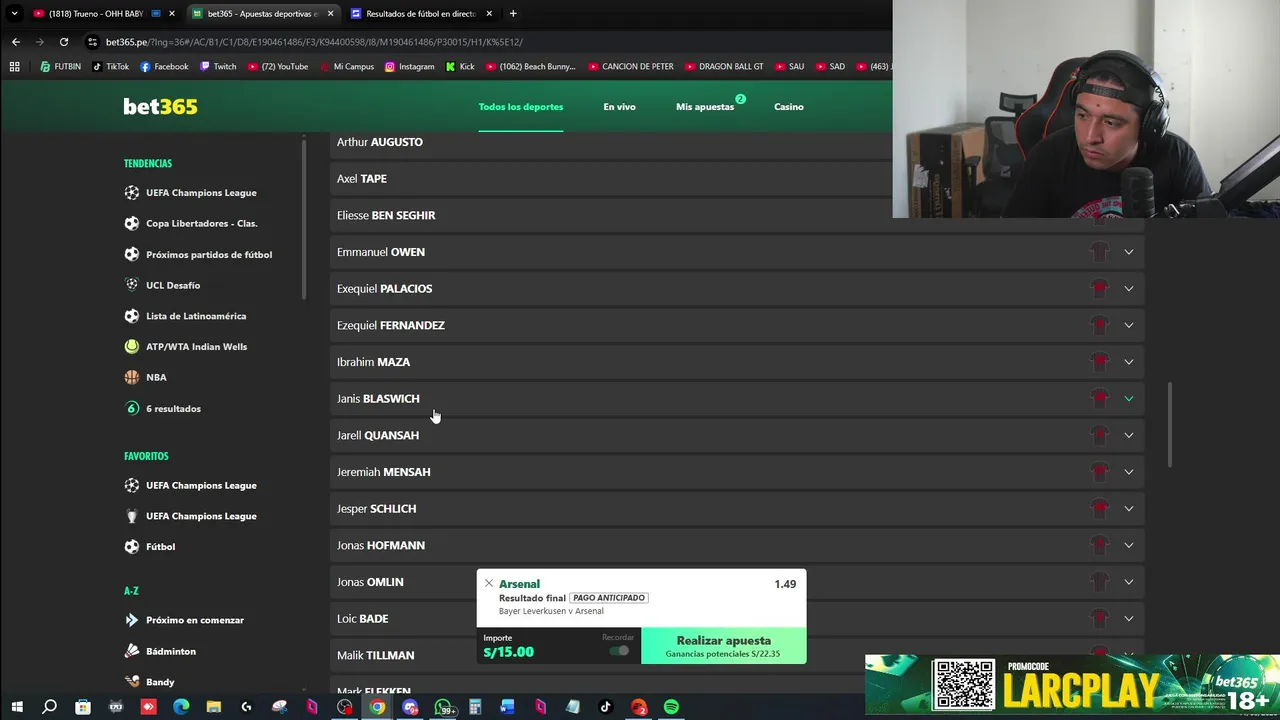Remove Arsenal selection from bet slip
This screenshot has width=1280, height=720.
[488, 583]
